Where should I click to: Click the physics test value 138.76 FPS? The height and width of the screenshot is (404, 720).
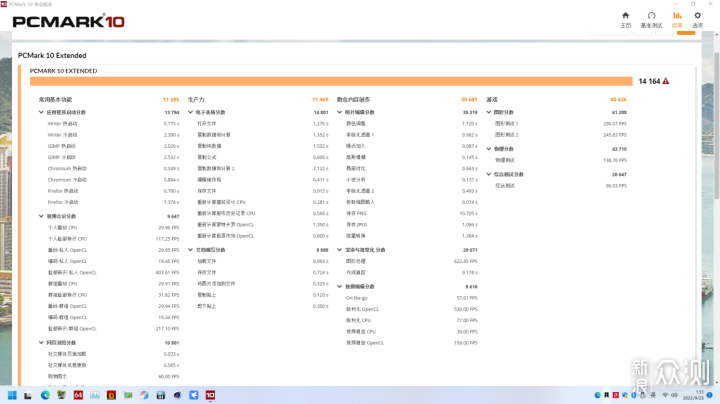(615, 160)
